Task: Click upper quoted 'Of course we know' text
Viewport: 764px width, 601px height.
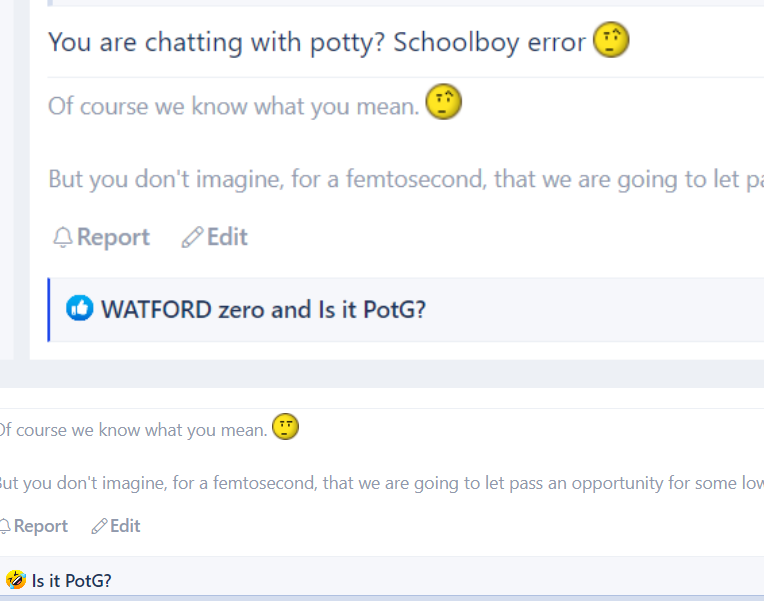Action: click(234, 106)
